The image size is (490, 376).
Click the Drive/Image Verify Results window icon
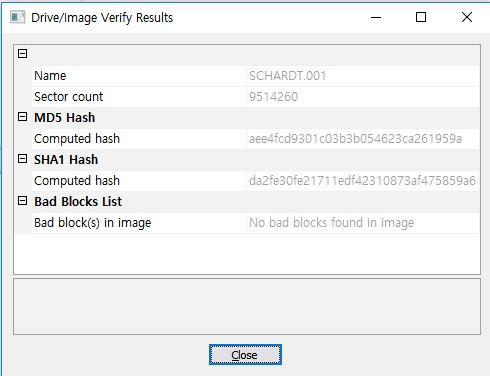17,17
